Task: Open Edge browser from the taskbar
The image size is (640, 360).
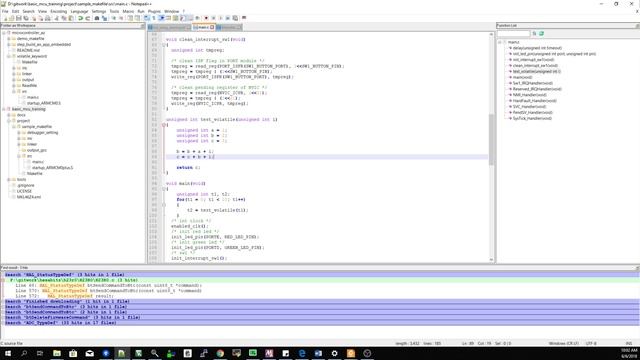Action: click(x=302, y=353)
